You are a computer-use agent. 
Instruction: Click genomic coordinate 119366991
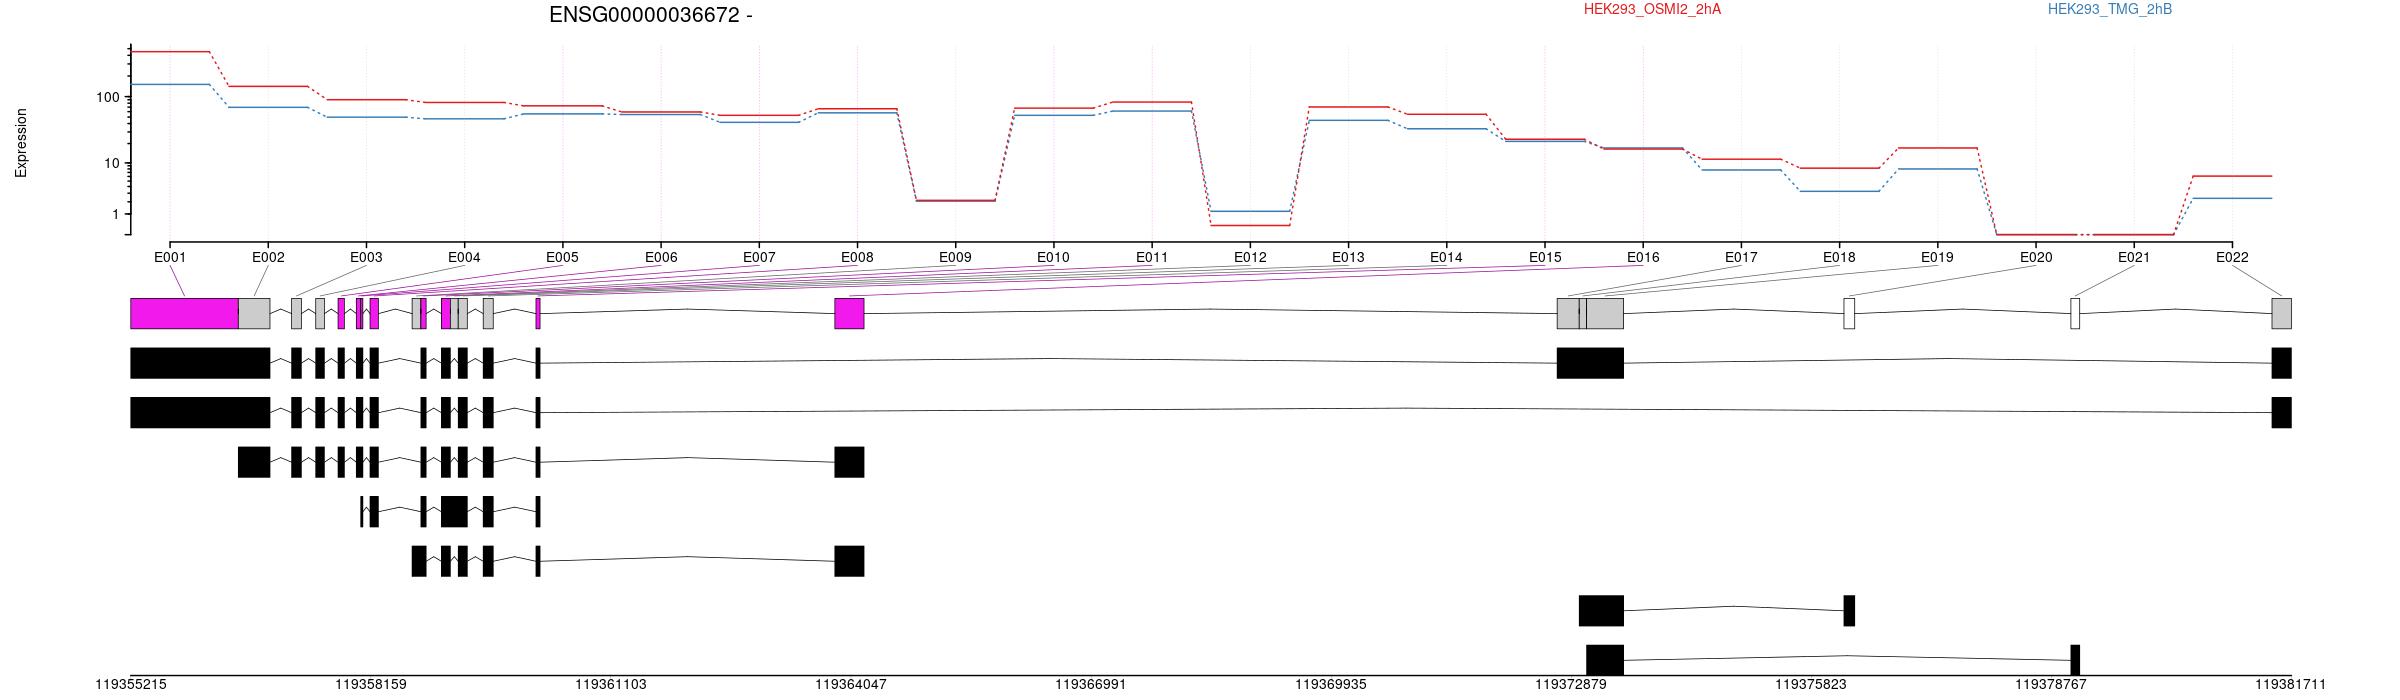pos(1091,685)
